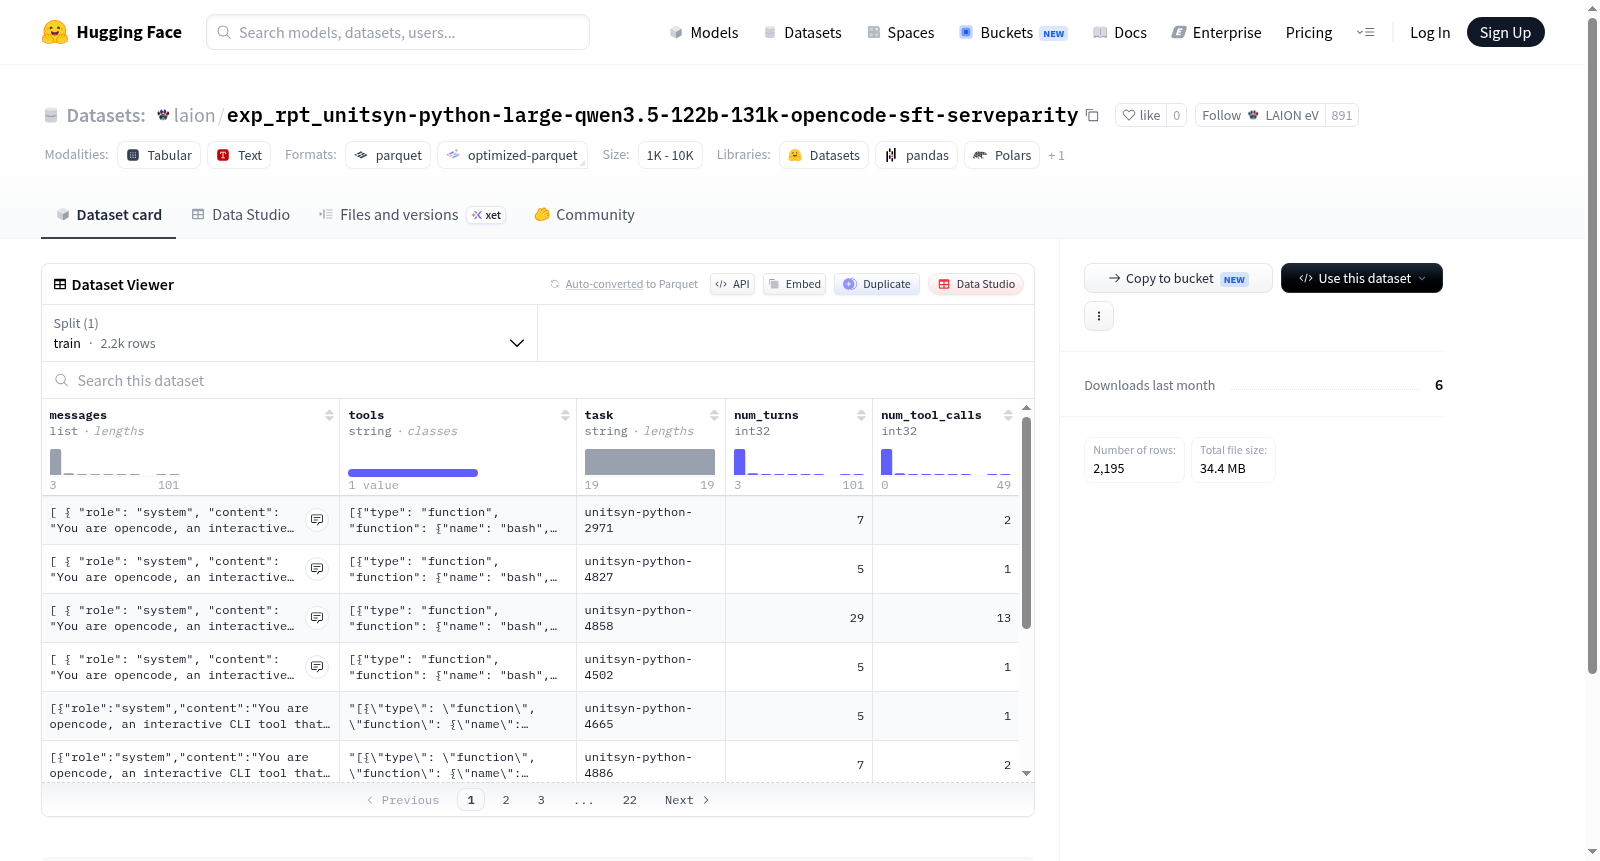Copy dataset name with the clipboard icon

[1092, 115]
